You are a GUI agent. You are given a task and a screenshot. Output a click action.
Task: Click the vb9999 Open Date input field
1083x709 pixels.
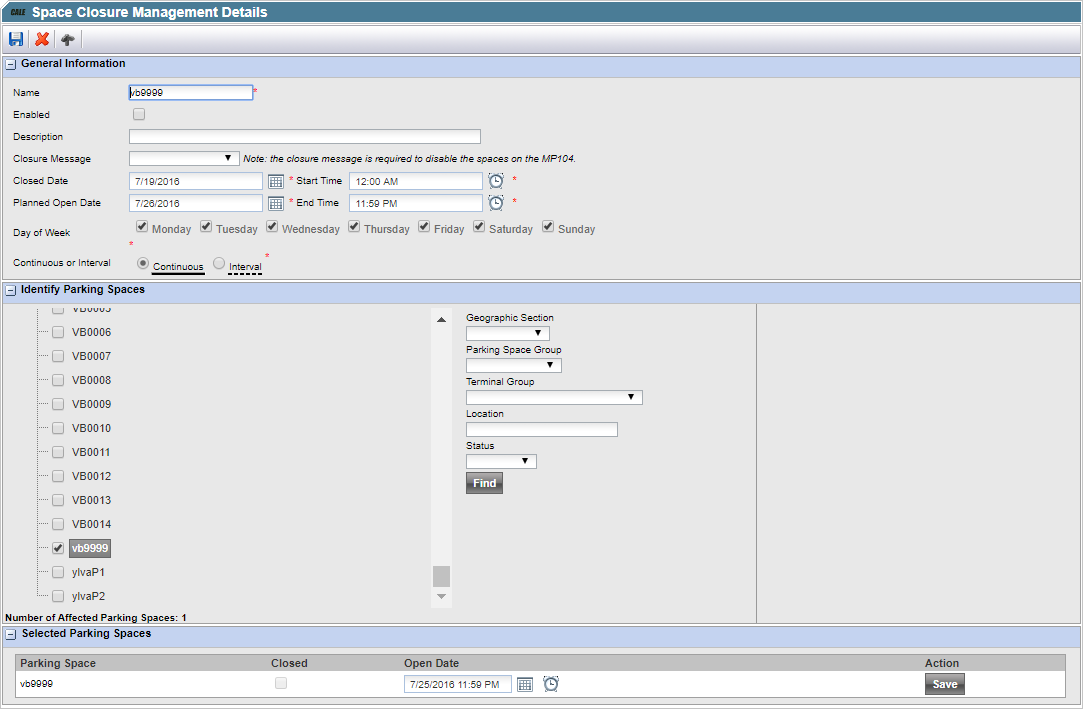tap(458, 684)
